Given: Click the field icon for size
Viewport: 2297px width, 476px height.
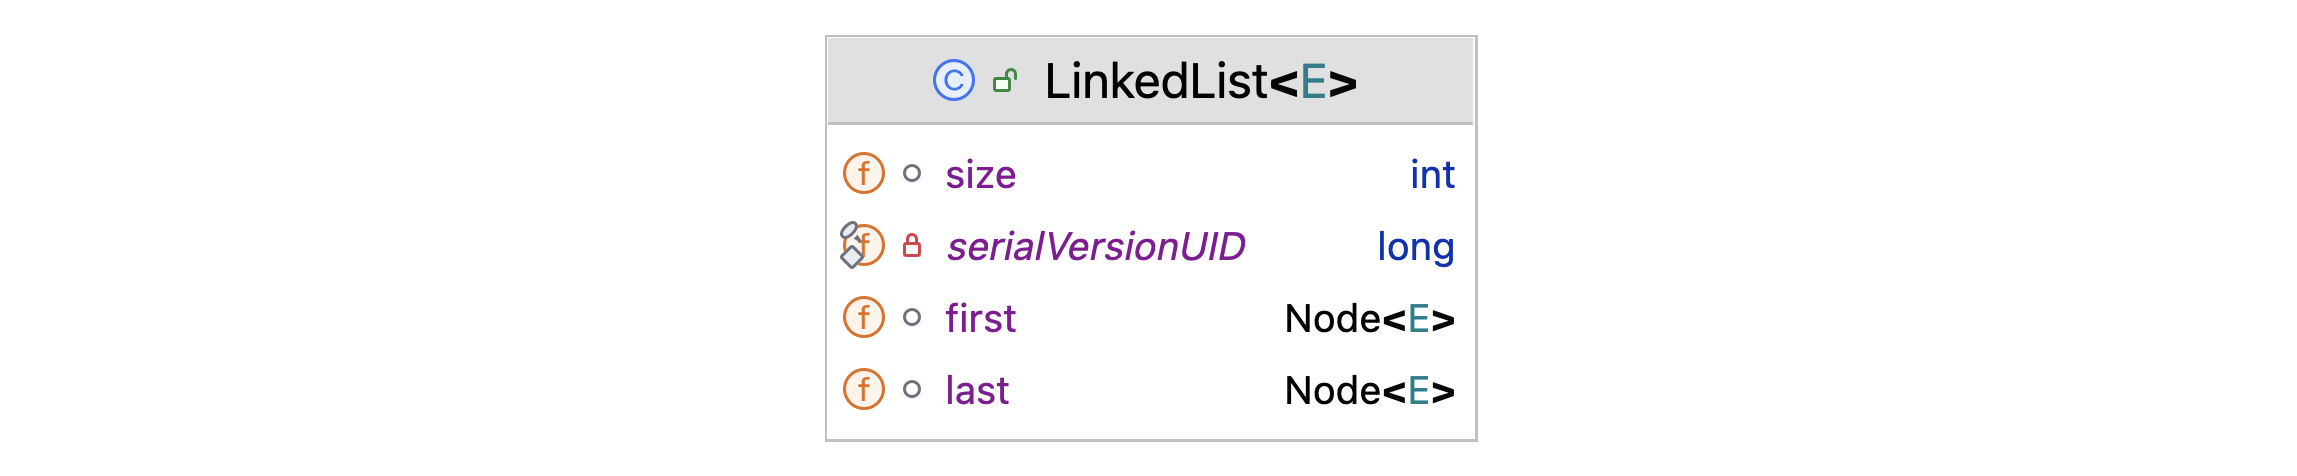Looking at the screenshot, I should pos(864,173).
